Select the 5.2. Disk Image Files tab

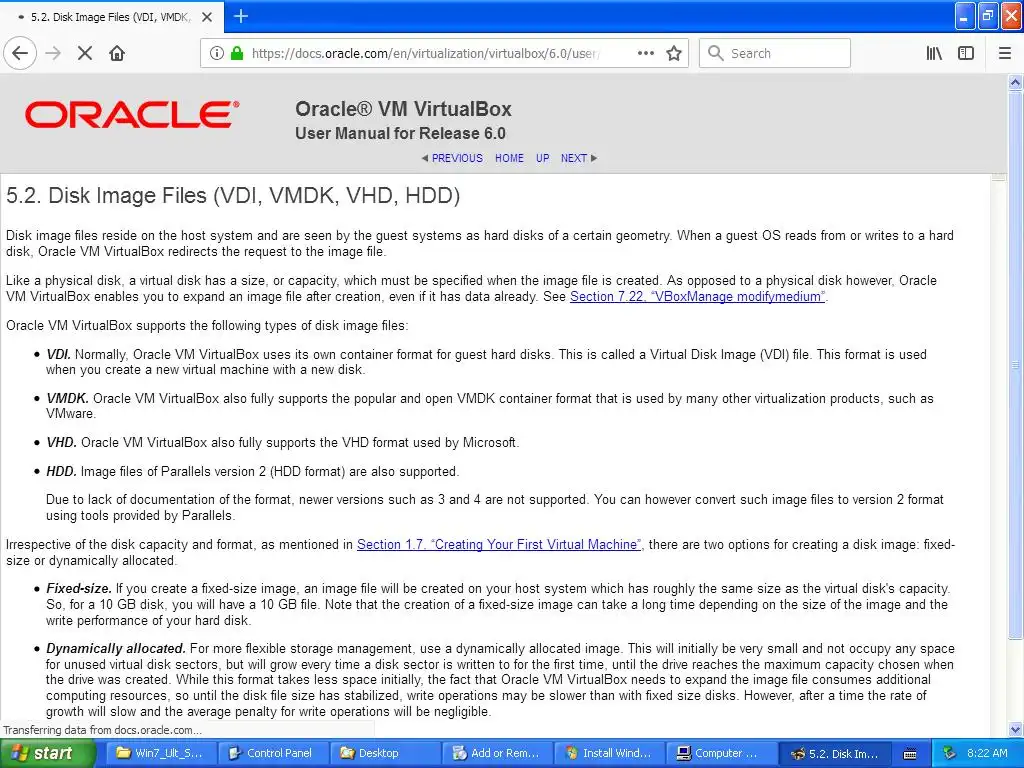112,17
